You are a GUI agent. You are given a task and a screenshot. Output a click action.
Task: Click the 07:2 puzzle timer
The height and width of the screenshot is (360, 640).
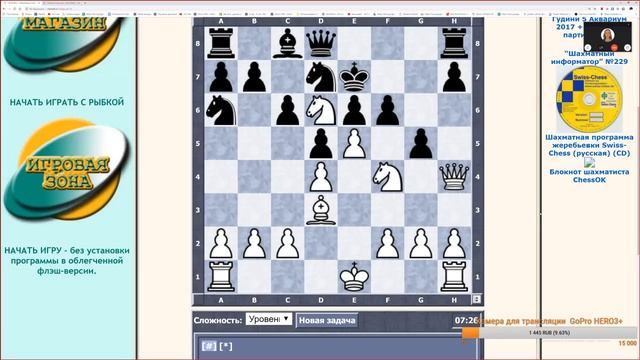coord(466,320)
